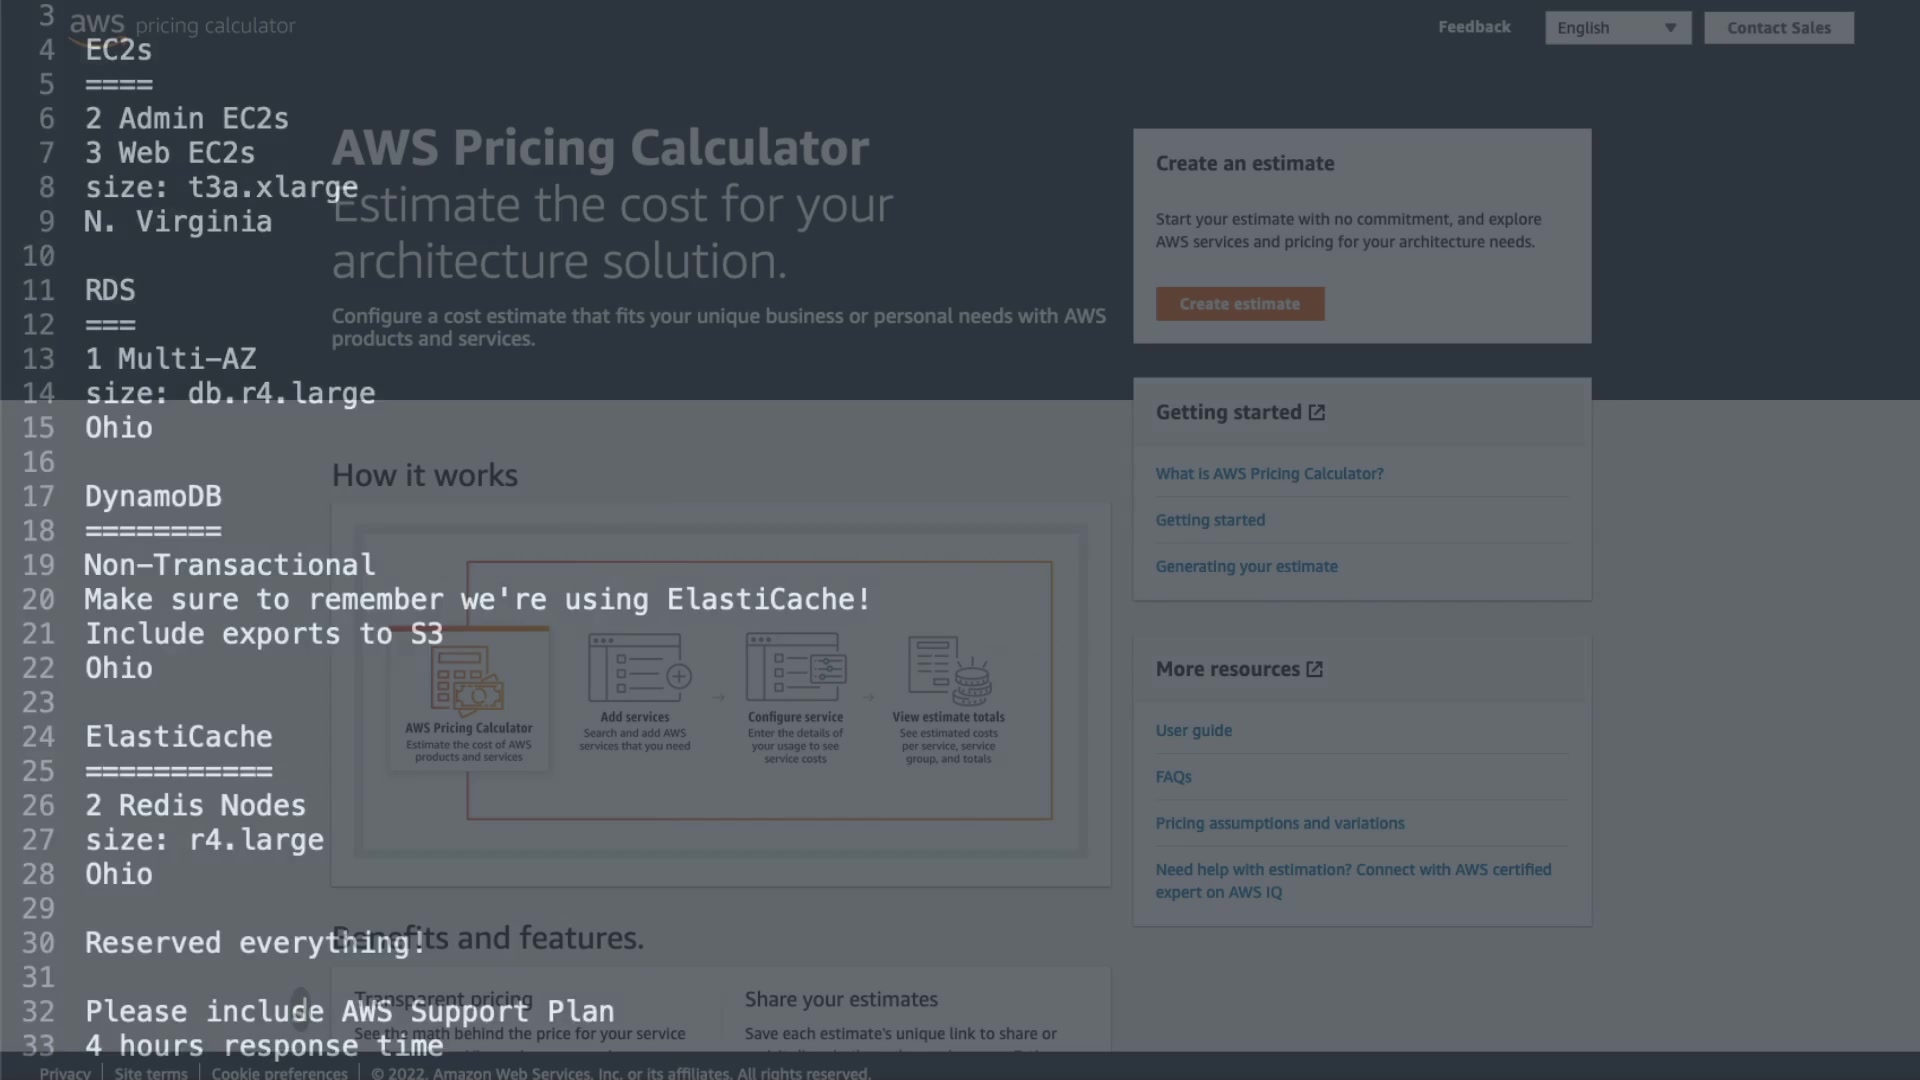Open the Privacy footer link

65,1073
